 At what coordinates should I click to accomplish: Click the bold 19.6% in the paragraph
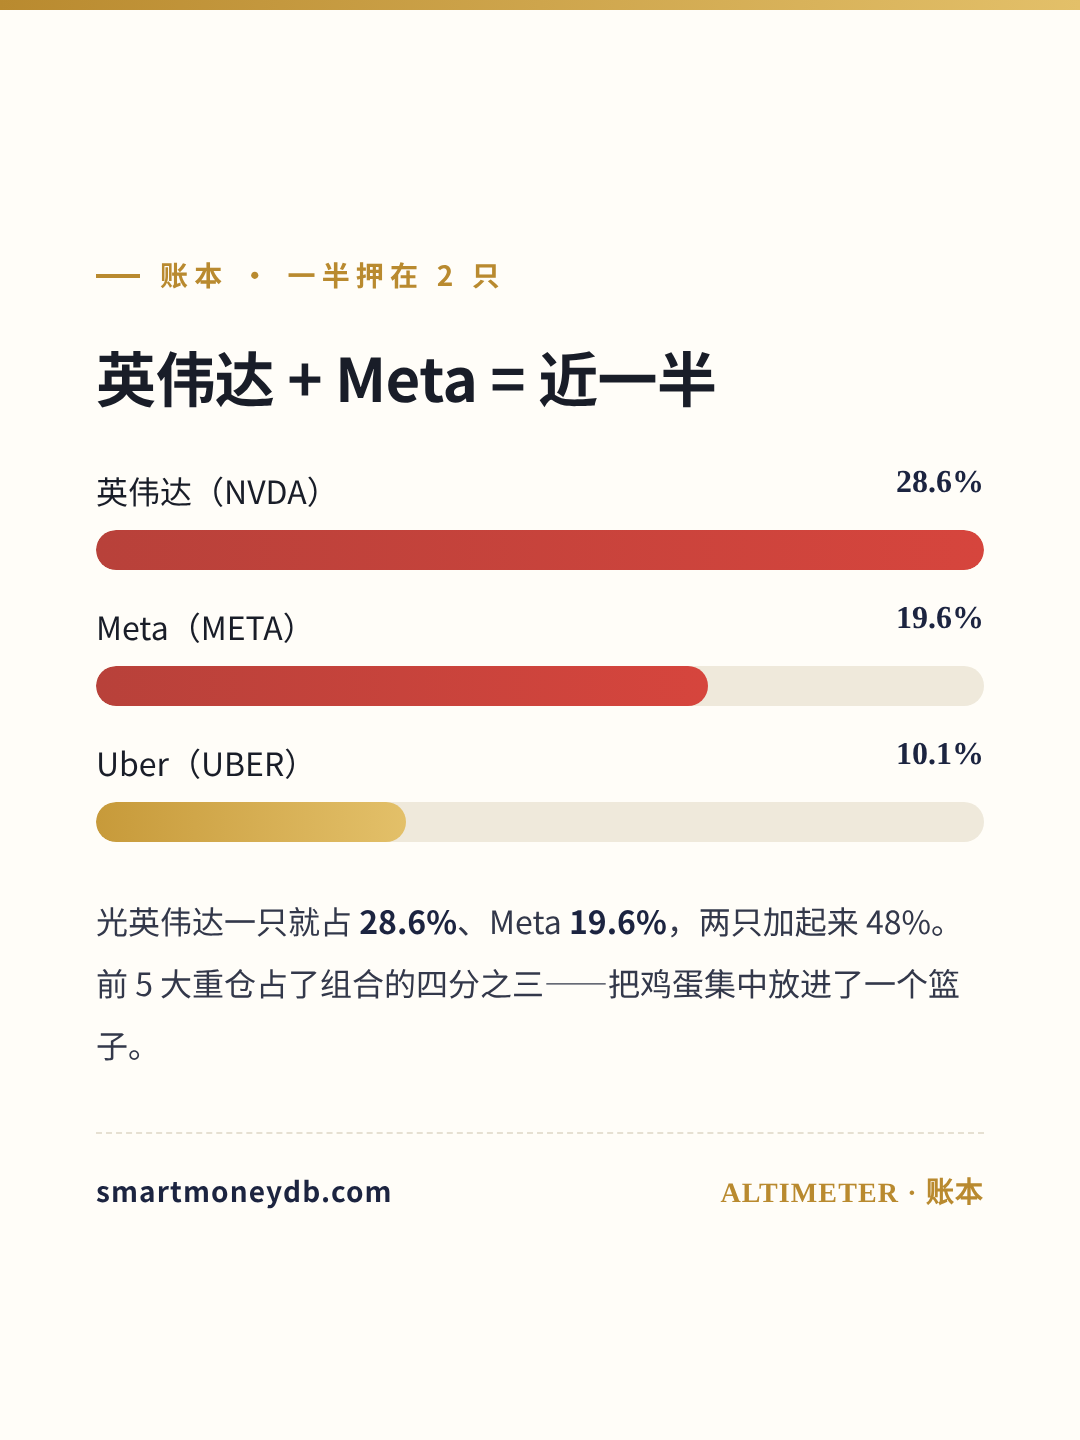click(618, 922)
